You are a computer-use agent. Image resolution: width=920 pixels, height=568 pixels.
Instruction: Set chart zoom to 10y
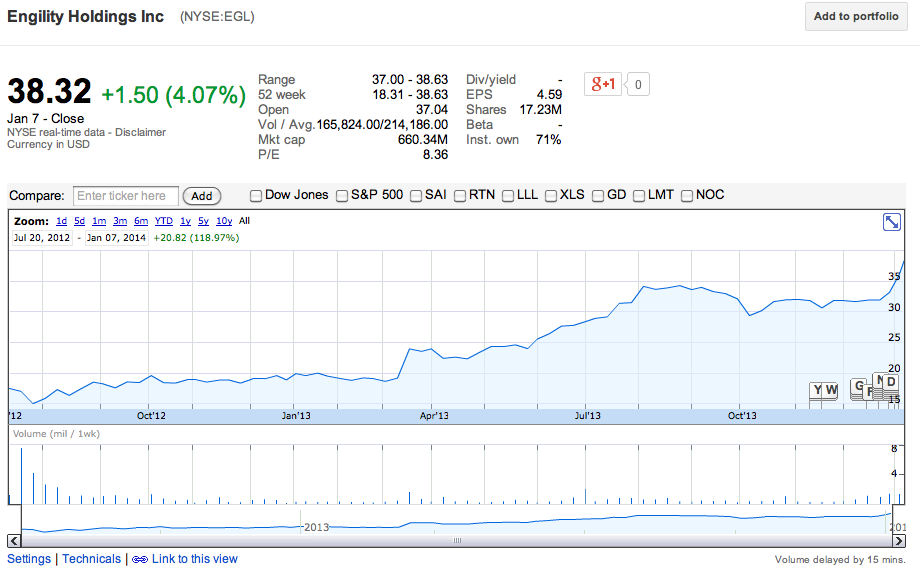(x=224, y=221)
